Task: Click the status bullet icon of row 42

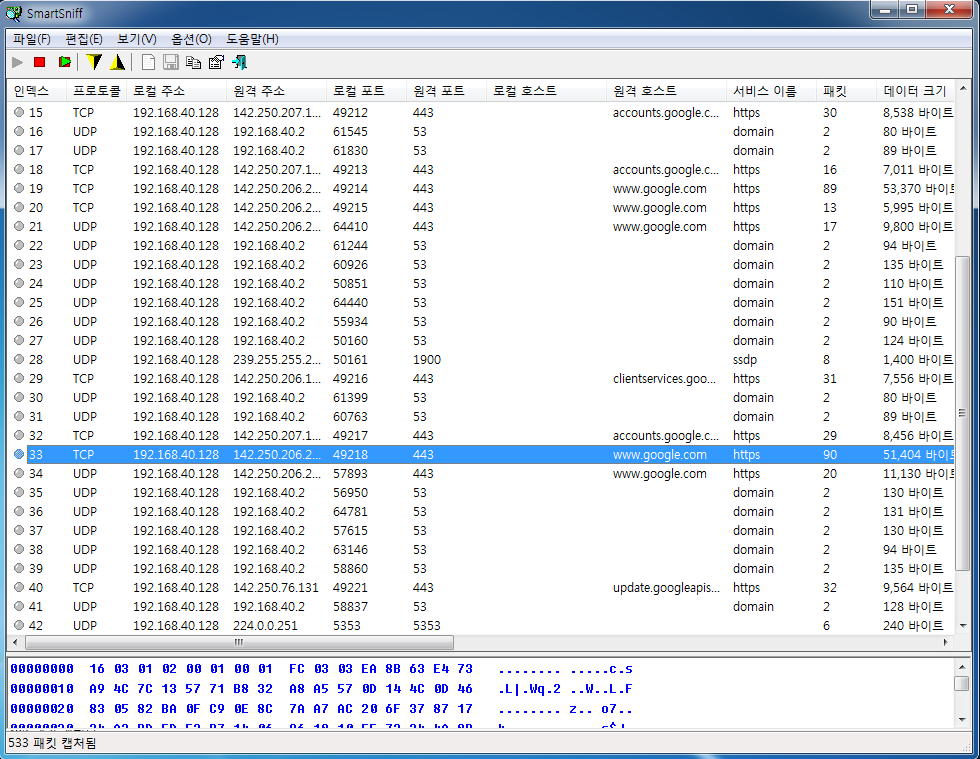Action: pos(19,625)
